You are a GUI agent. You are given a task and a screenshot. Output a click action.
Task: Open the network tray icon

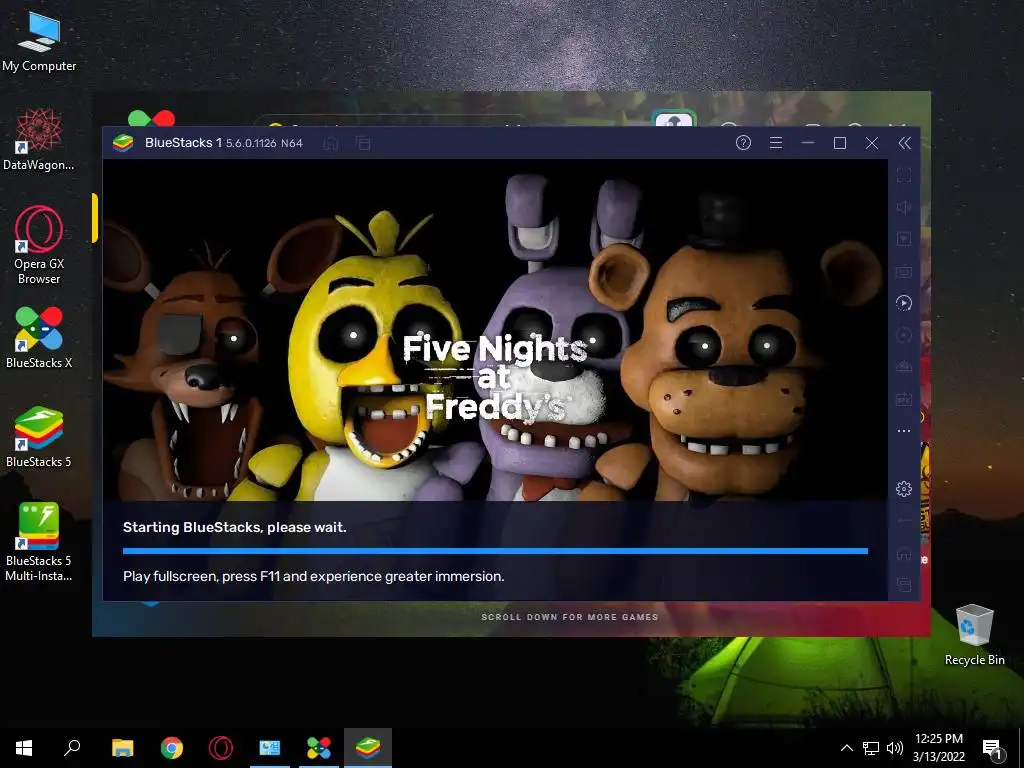point(871,748)
